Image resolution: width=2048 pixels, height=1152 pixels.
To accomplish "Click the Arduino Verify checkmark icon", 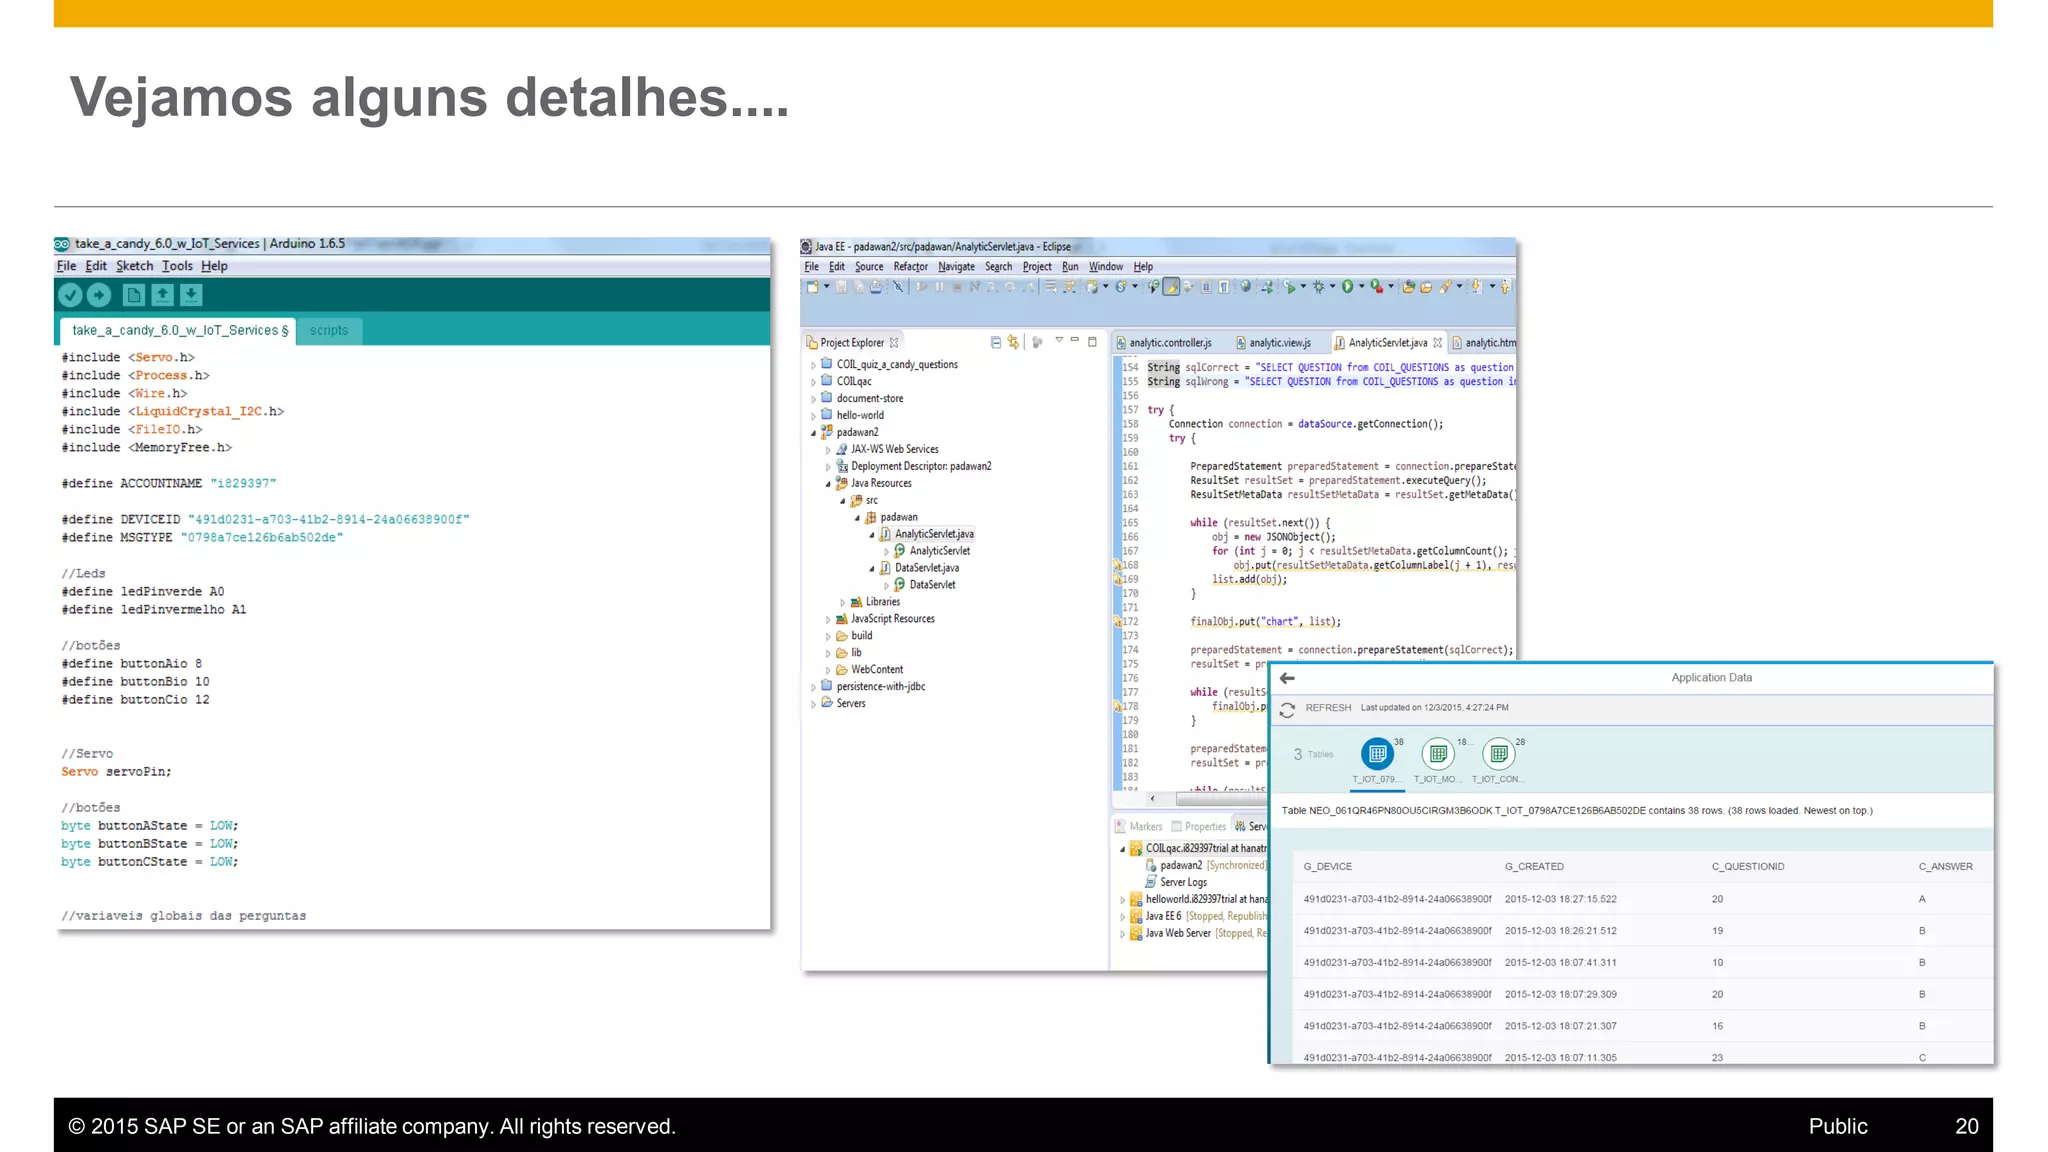I will click(x=70, y=294).
